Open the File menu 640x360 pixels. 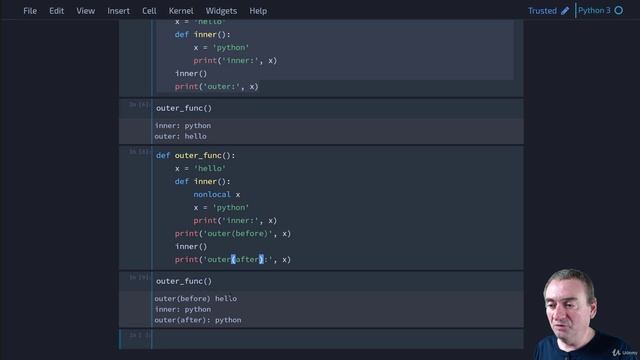click(x=30, y=11)
